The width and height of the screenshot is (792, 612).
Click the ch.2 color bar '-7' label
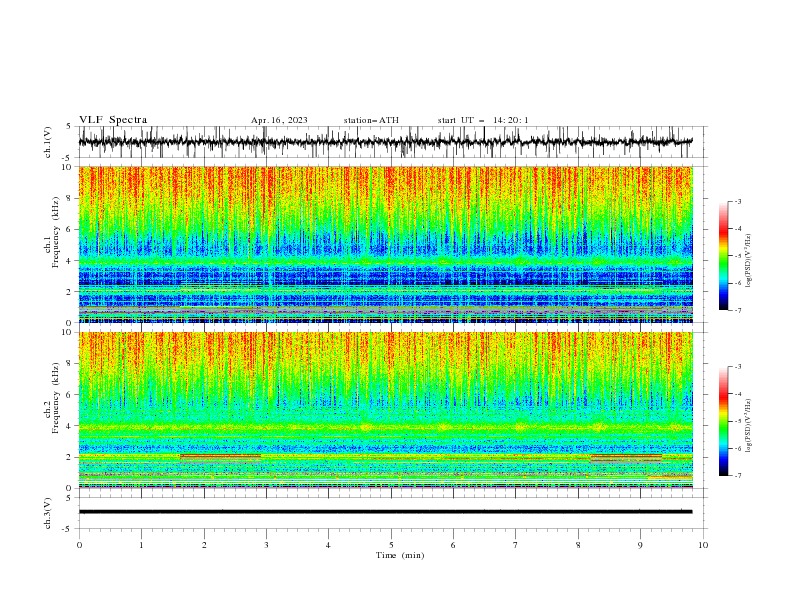pos(738,476)
